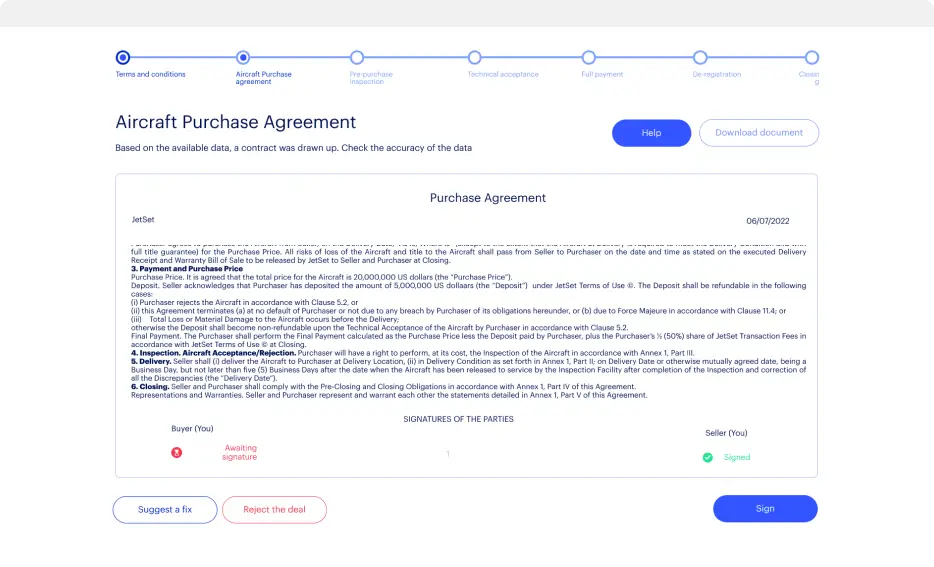Download the agreement document
This screenshot has width=934, height=567.
click(x=758, y=133)
